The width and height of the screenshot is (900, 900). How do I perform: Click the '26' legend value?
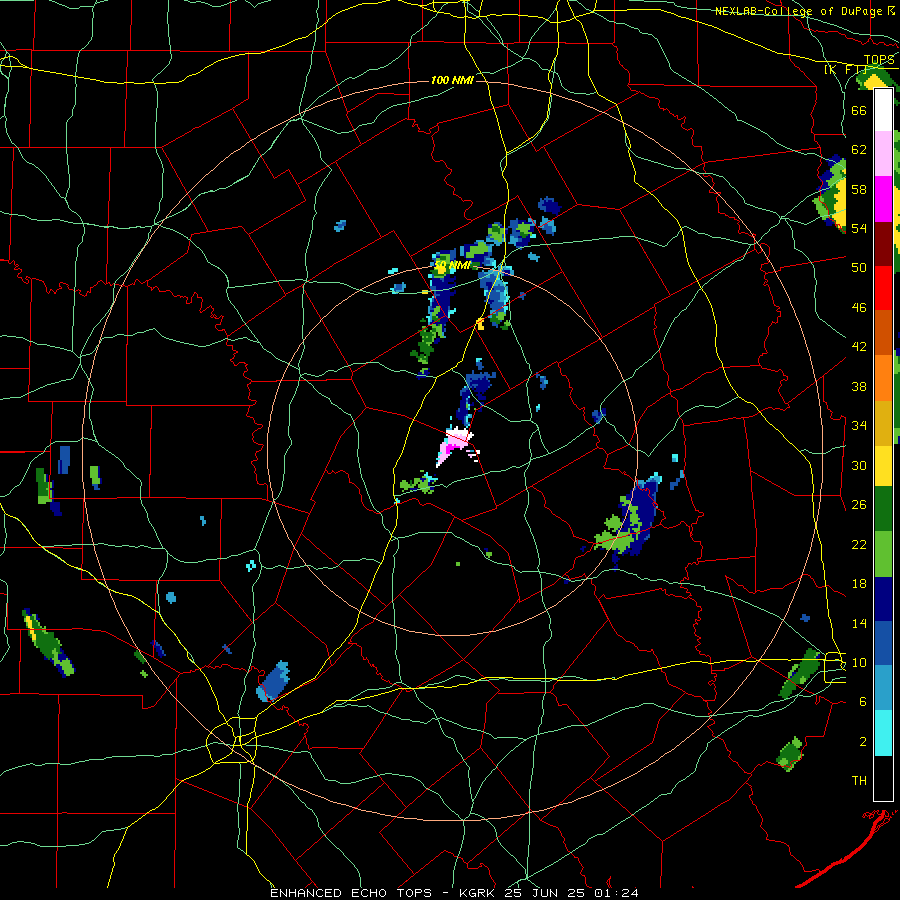[859, 505]
